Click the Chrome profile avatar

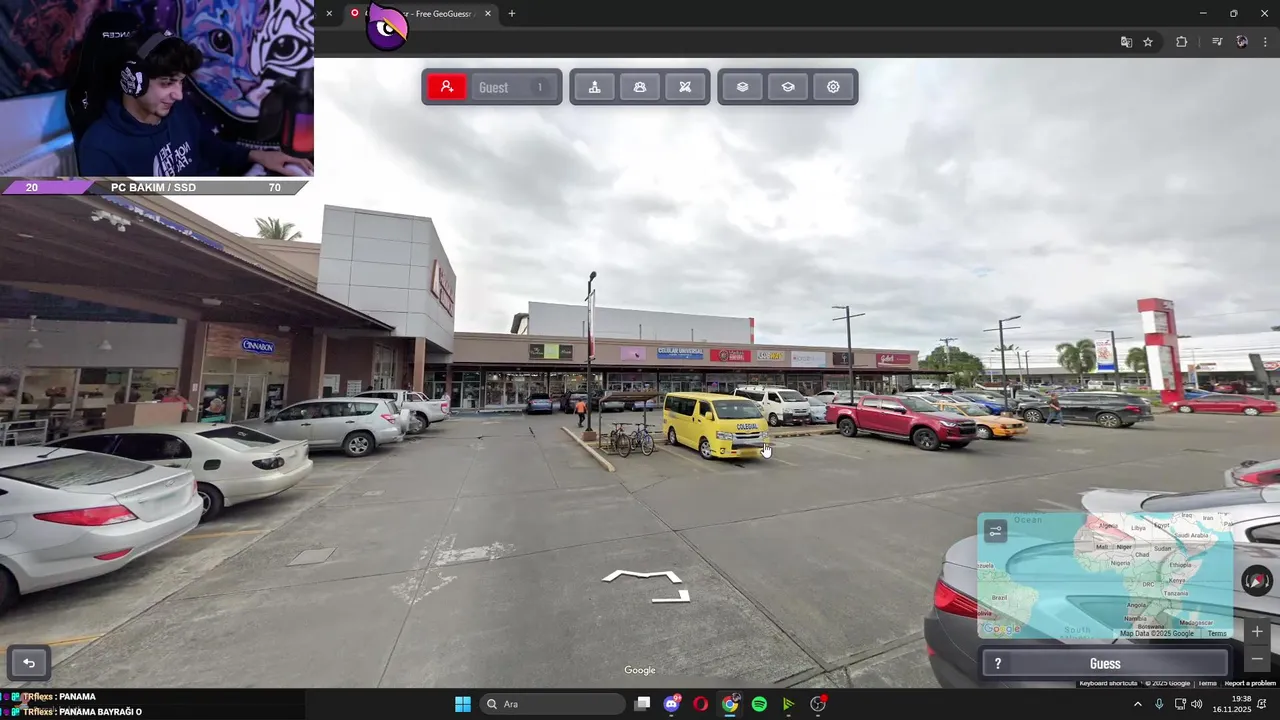[1242, 42]
